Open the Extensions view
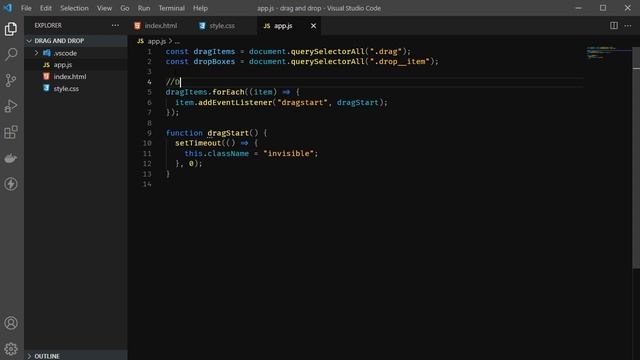 coord(11,132)
